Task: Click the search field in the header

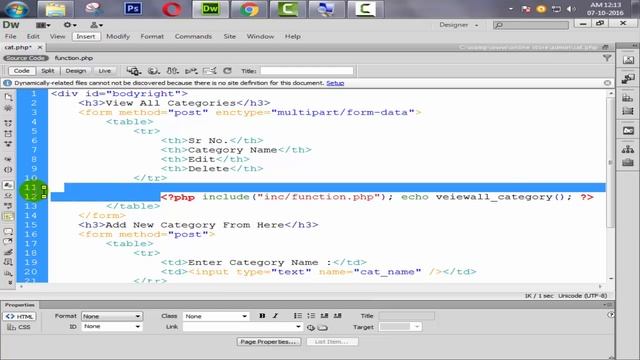Action: (531, 25)
